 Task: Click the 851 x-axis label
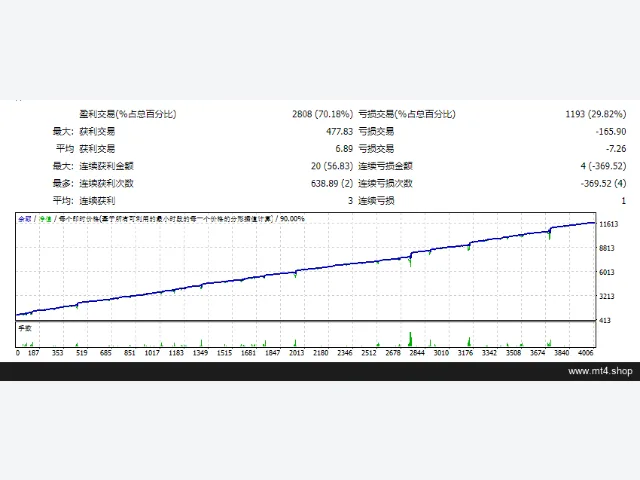(x=129, y=353)
